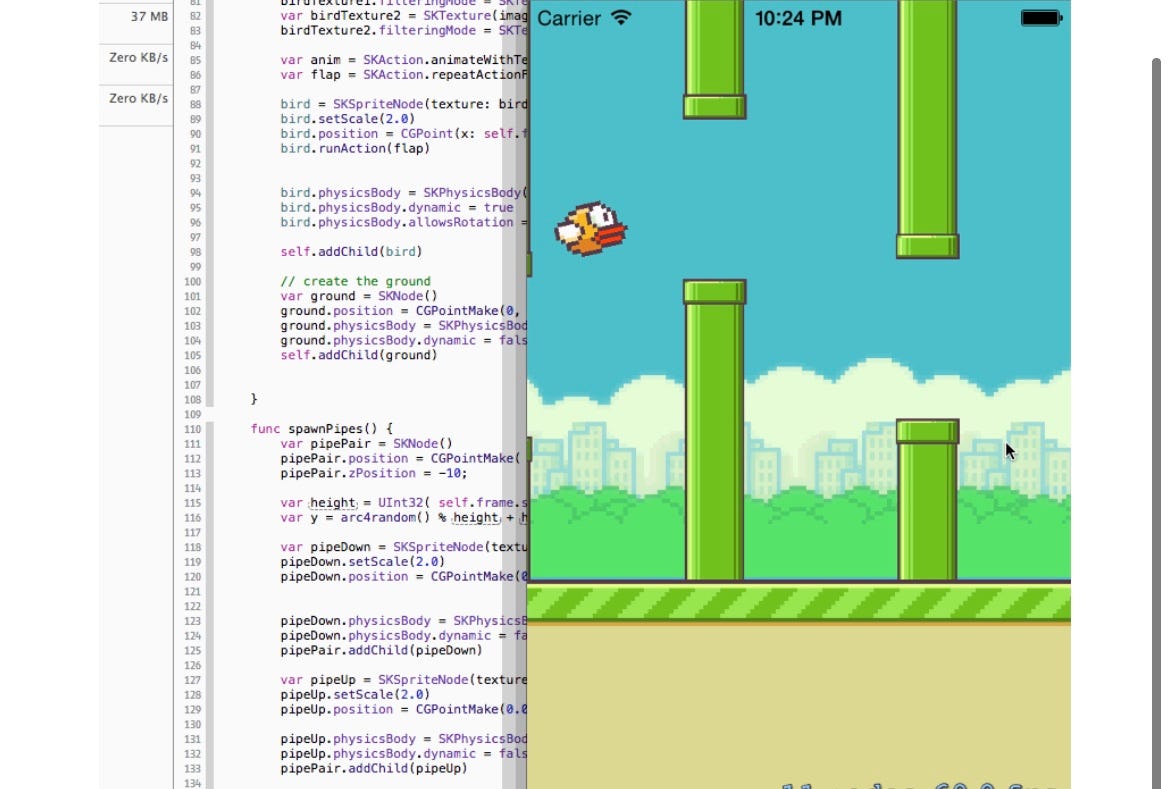1170x789 pixels.
Task: Click line number 122 in the gutter
Action: coord(193,607)
